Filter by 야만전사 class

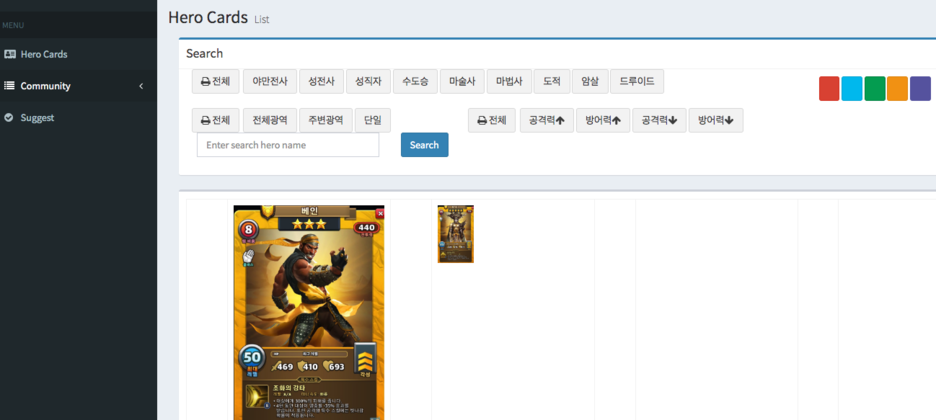pyautogui.click(x=270, y=81)
